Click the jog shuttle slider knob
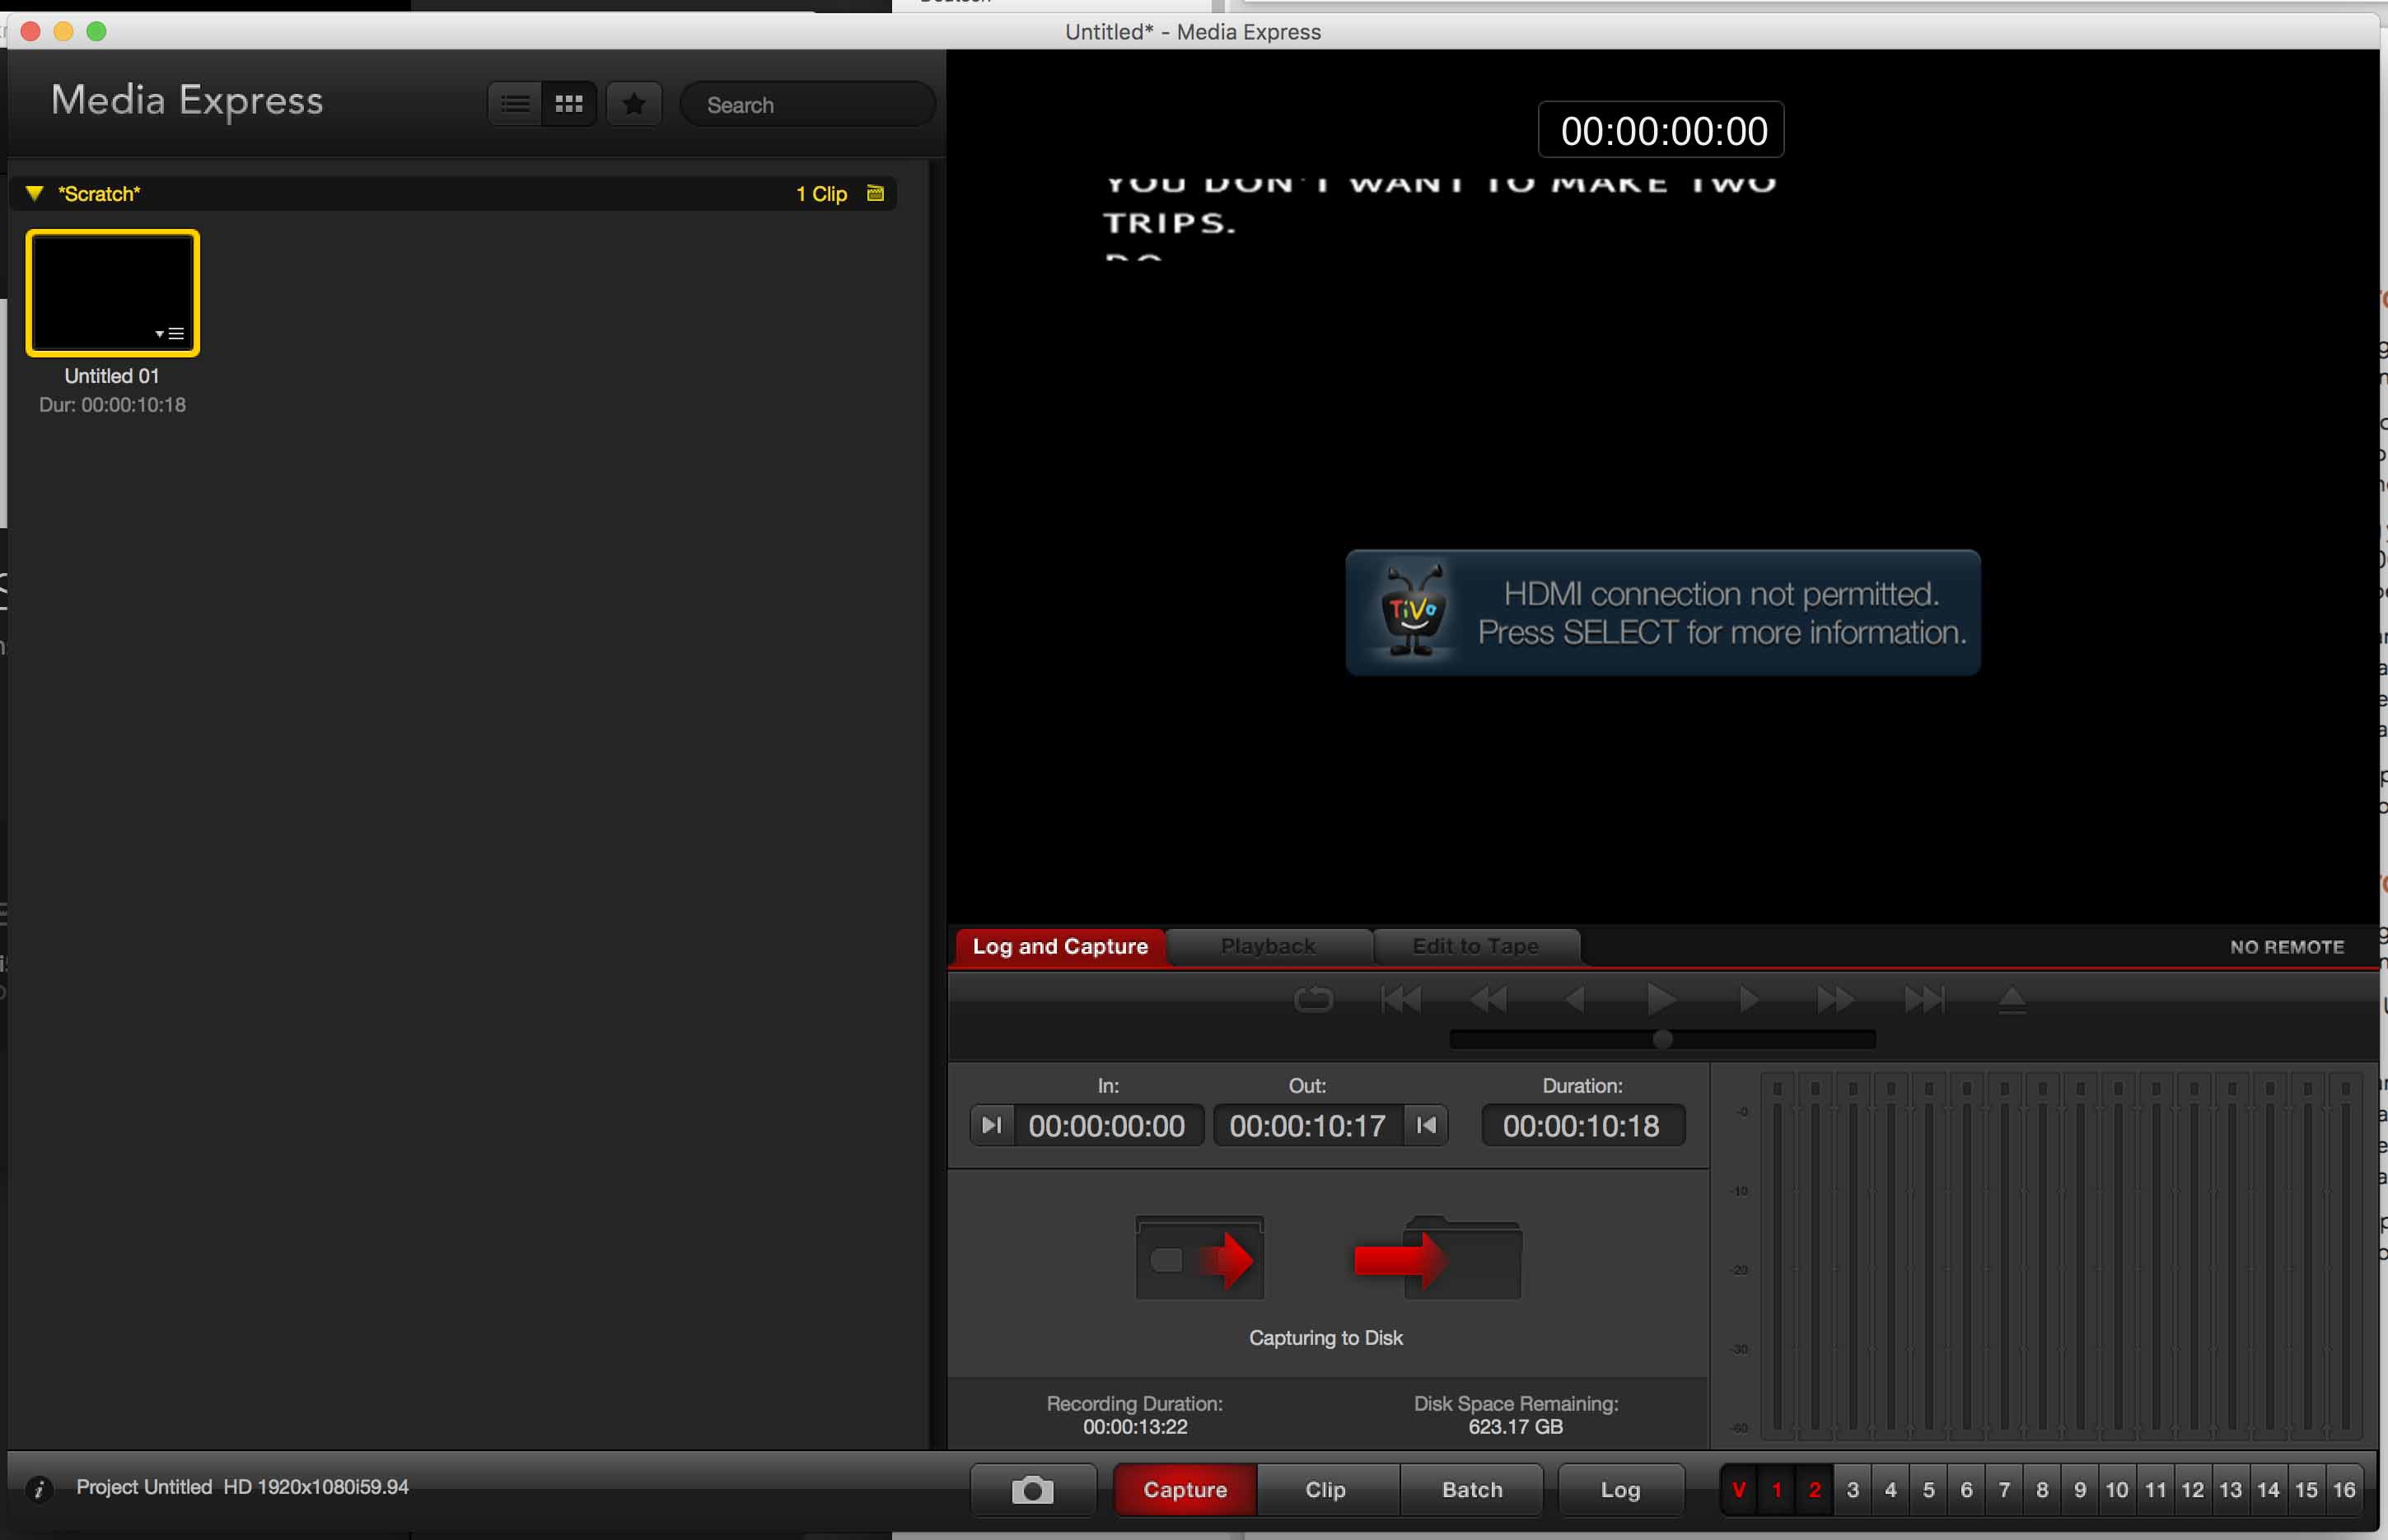The width and height of the screenshot is (2388, 1540). pyautogui.click(x=1662, y=1039)
